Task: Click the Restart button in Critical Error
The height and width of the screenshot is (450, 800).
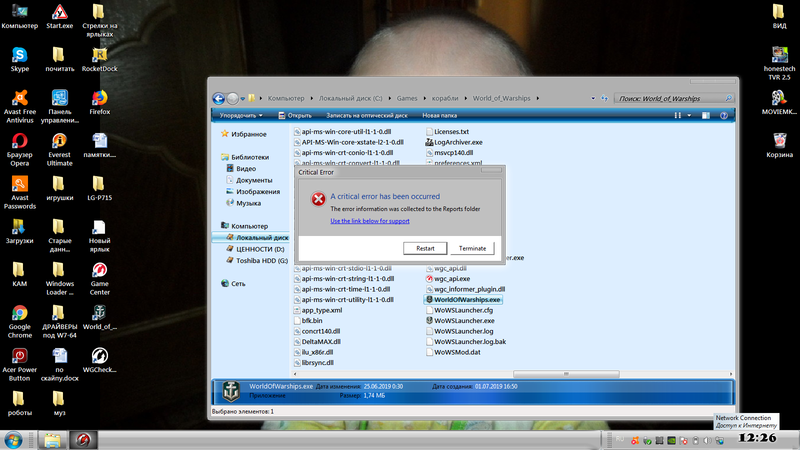Action: (425, 248)
